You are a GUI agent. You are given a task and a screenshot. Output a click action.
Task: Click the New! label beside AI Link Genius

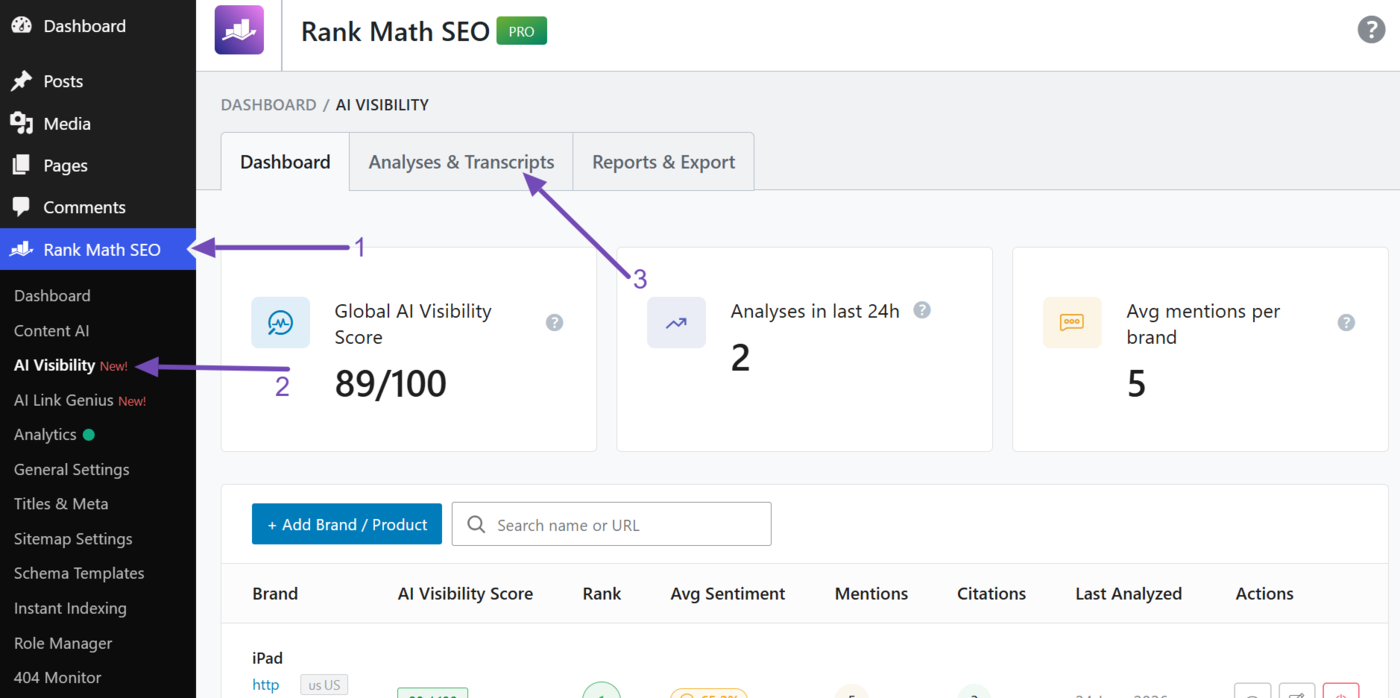point(132,401)
